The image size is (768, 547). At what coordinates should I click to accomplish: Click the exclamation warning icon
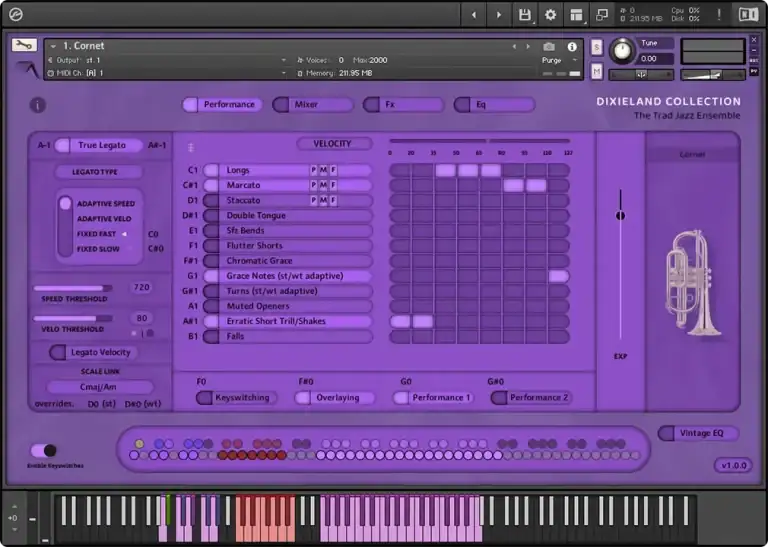[719, 15]
